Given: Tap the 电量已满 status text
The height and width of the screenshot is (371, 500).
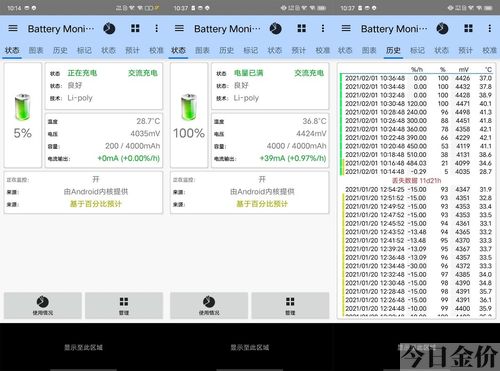Looking at the screenshot, I should click(249, 73).
